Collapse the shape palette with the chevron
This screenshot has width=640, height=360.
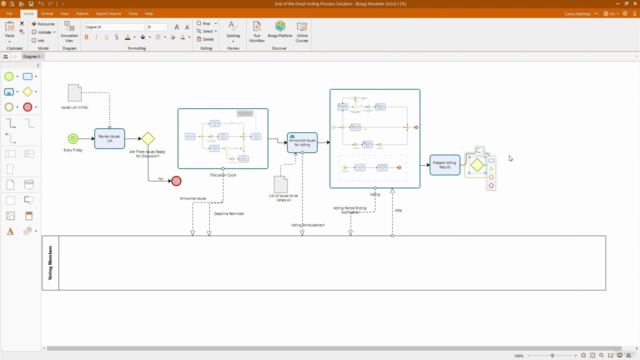pyautogui.click(x=38, y=65)
